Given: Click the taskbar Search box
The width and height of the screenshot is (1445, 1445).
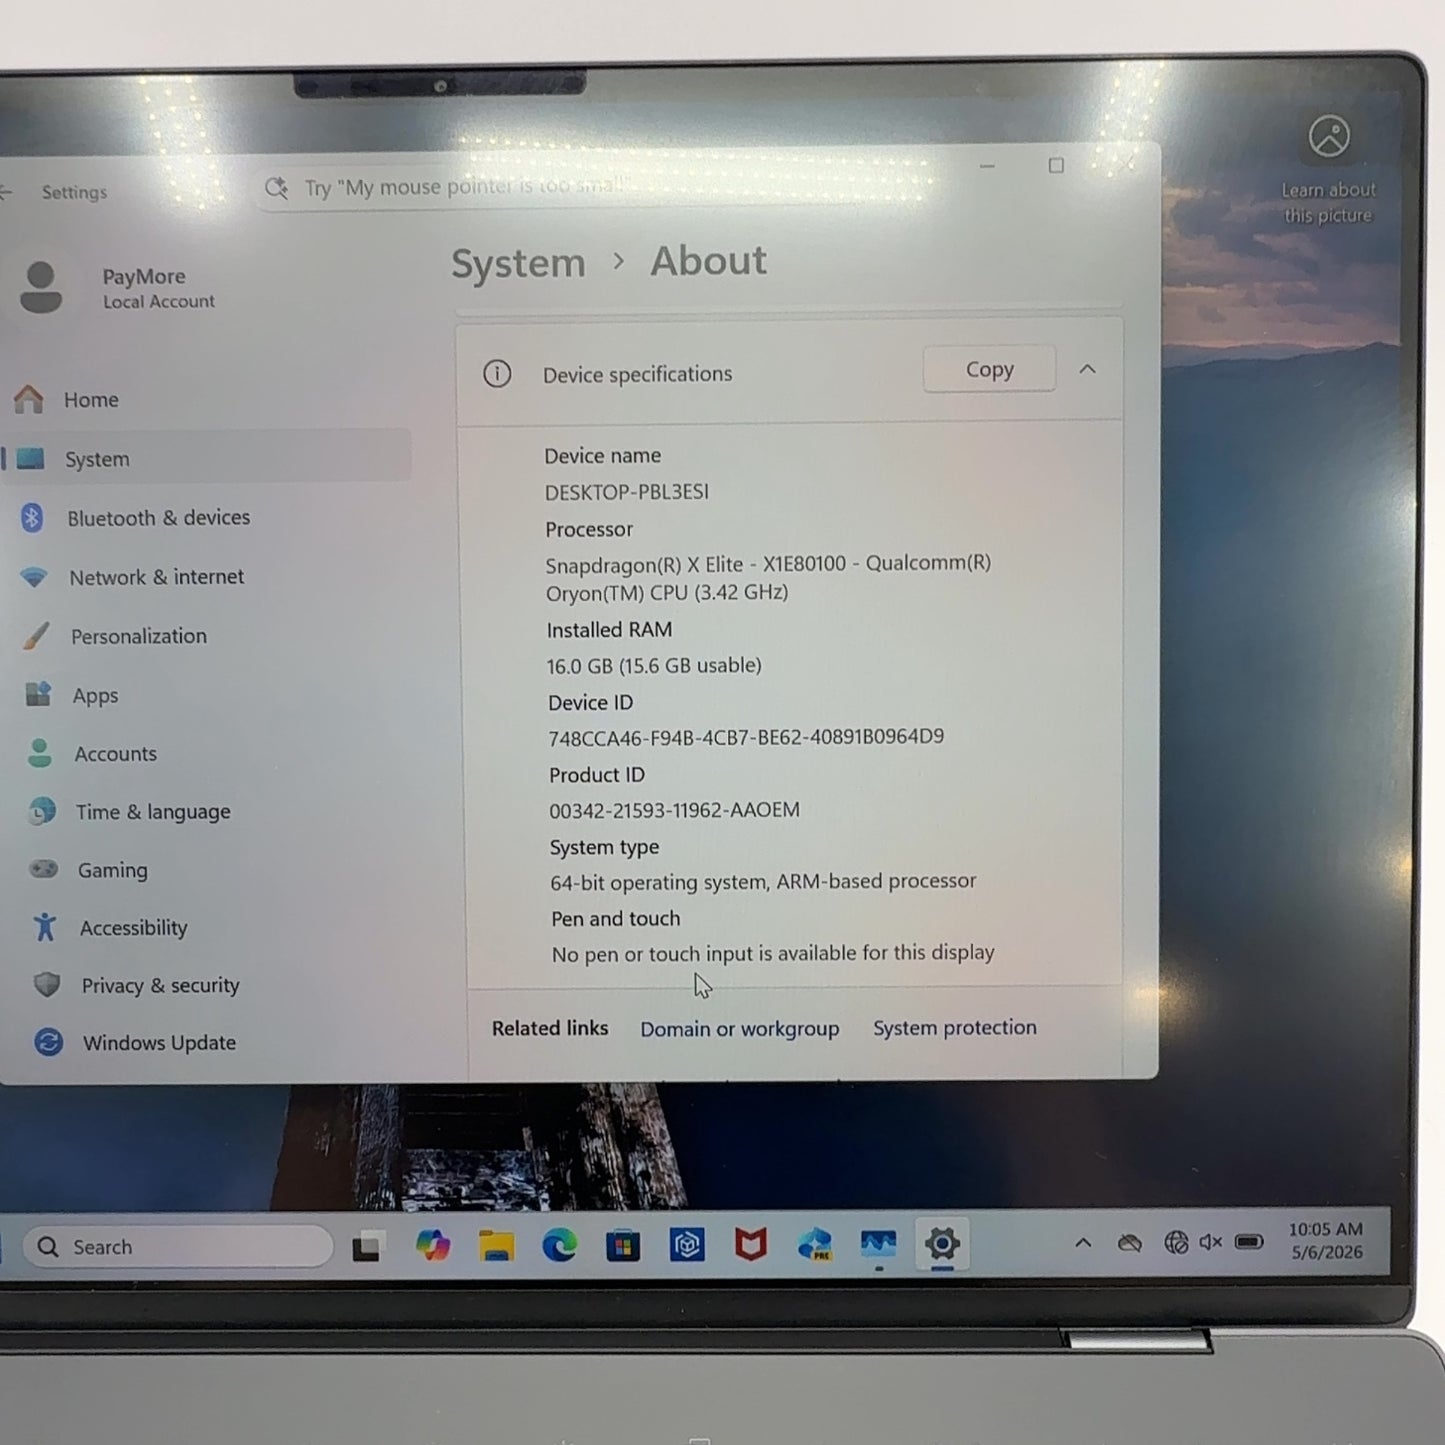Looking at the screenshot, I should click(x=178, y=1247).
